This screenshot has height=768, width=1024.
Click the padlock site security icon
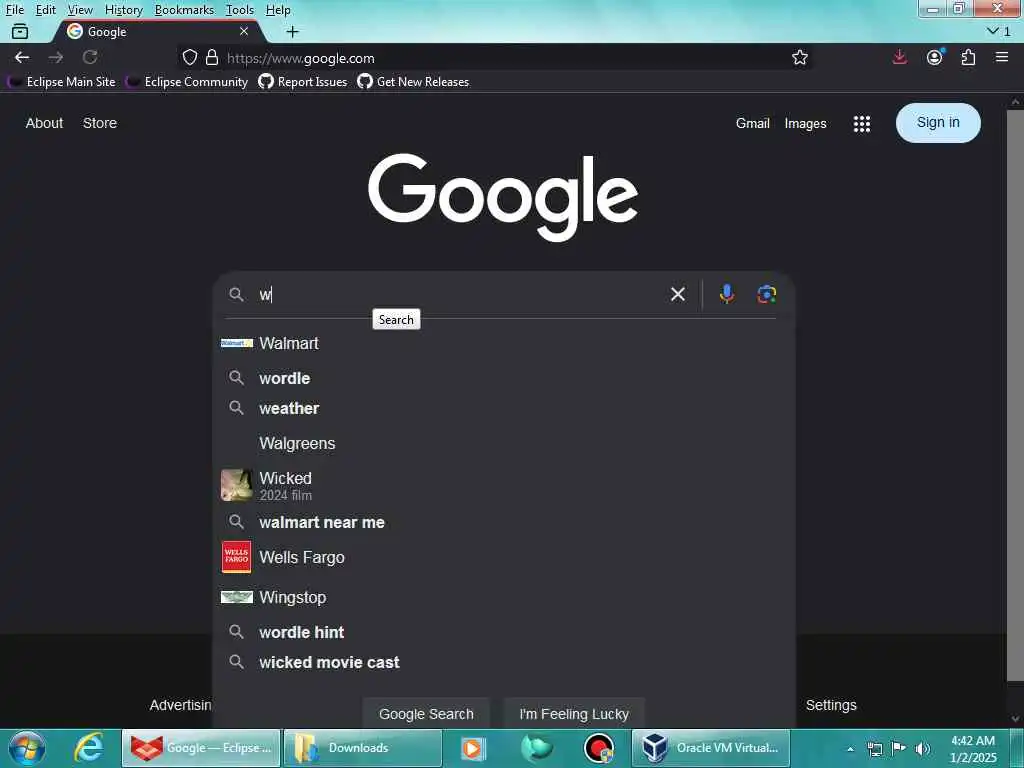212,57
